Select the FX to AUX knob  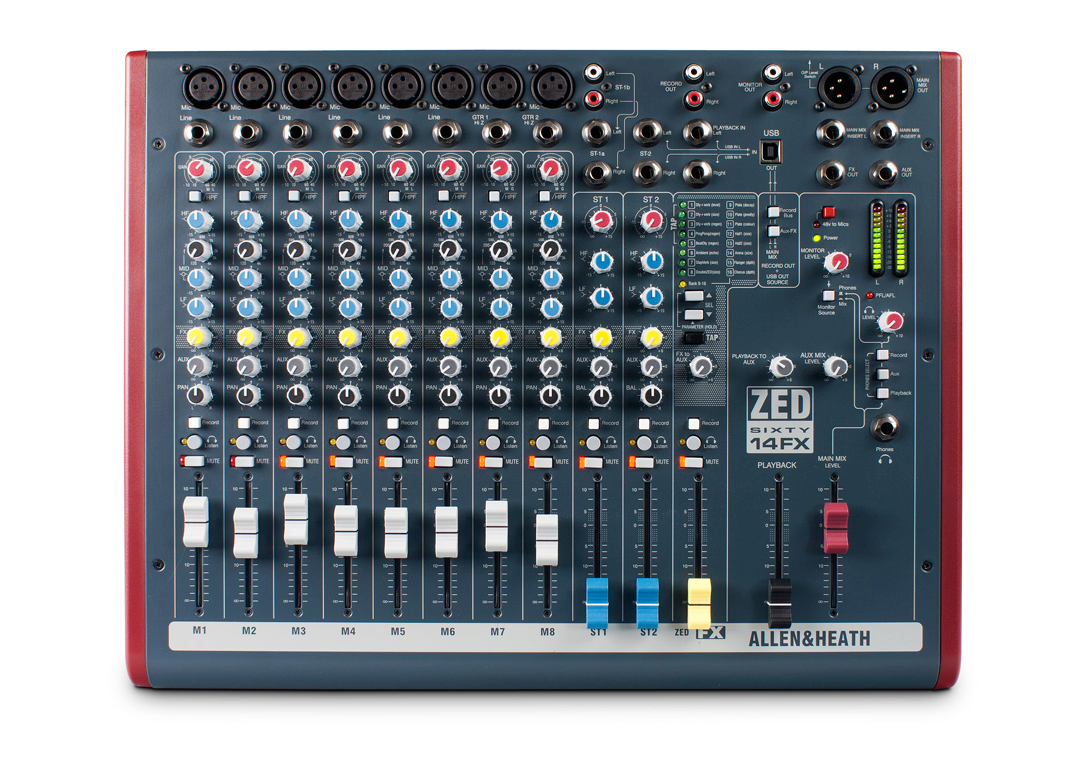coord(701,366)
